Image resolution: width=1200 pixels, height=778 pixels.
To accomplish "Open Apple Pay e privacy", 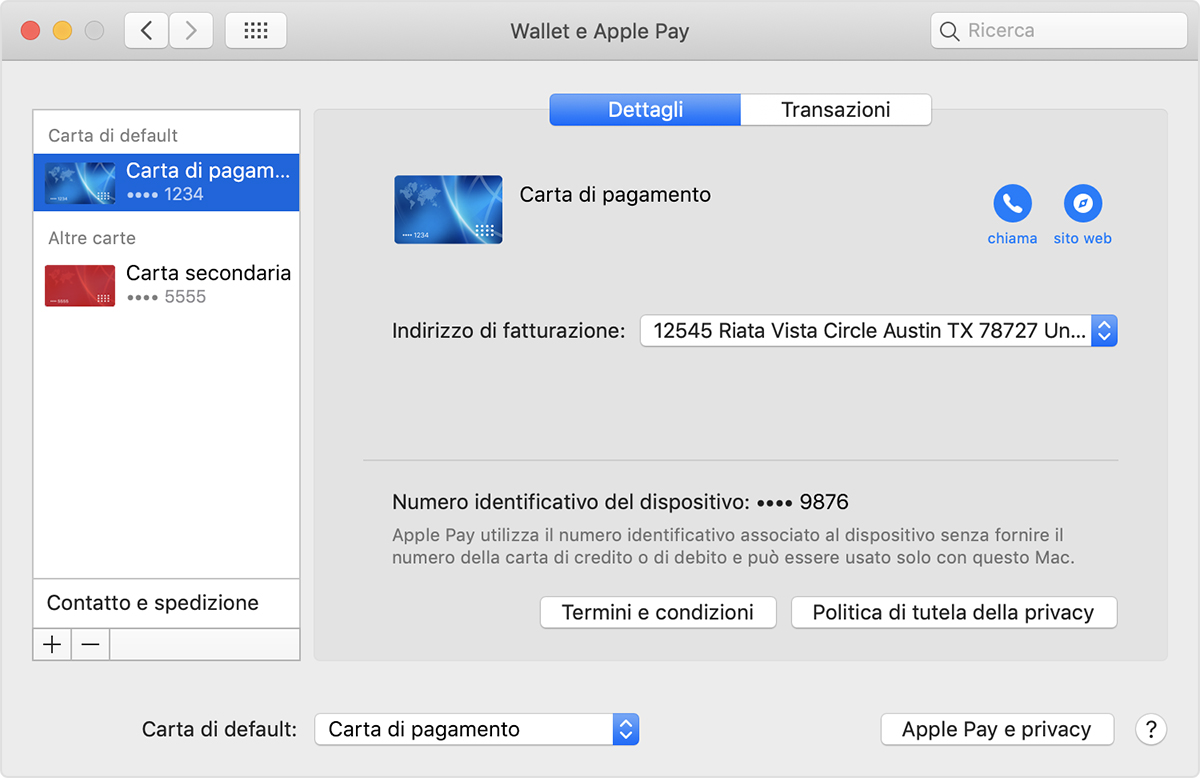I will (x=996, y=729).
